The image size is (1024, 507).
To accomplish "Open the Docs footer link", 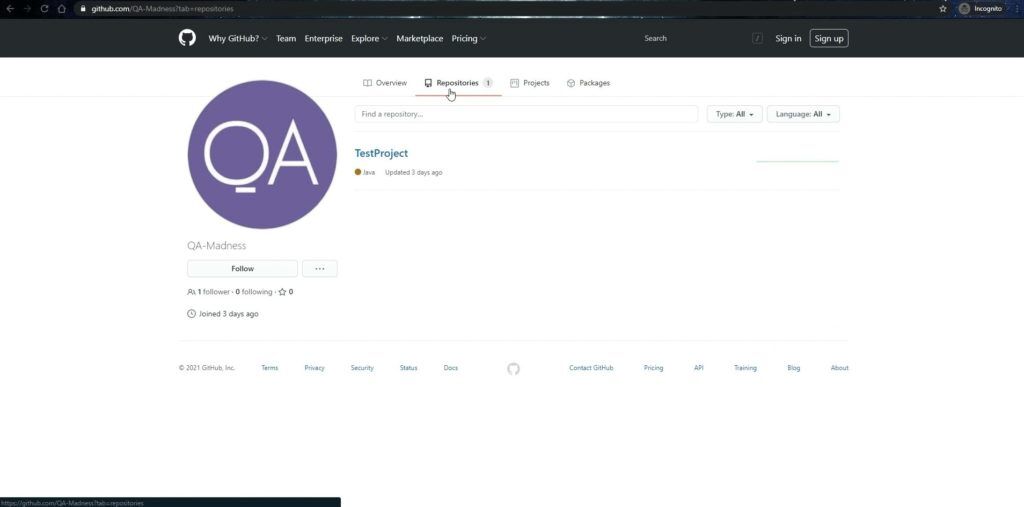I will [x=451, y=368].
